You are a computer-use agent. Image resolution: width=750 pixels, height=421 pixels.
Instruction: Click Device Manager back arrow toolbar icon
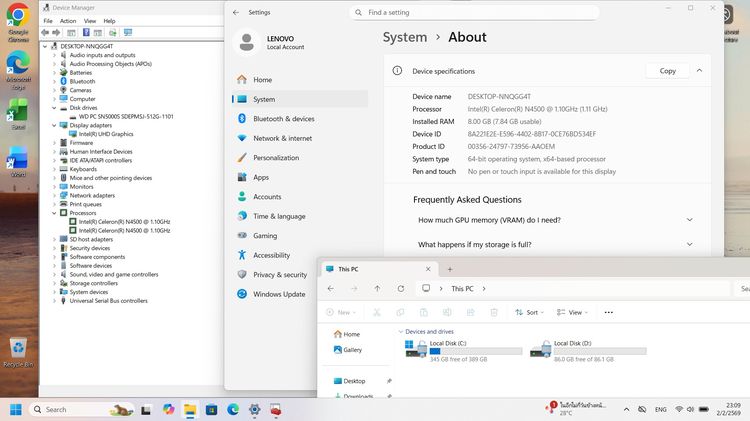tap(45, 33)
